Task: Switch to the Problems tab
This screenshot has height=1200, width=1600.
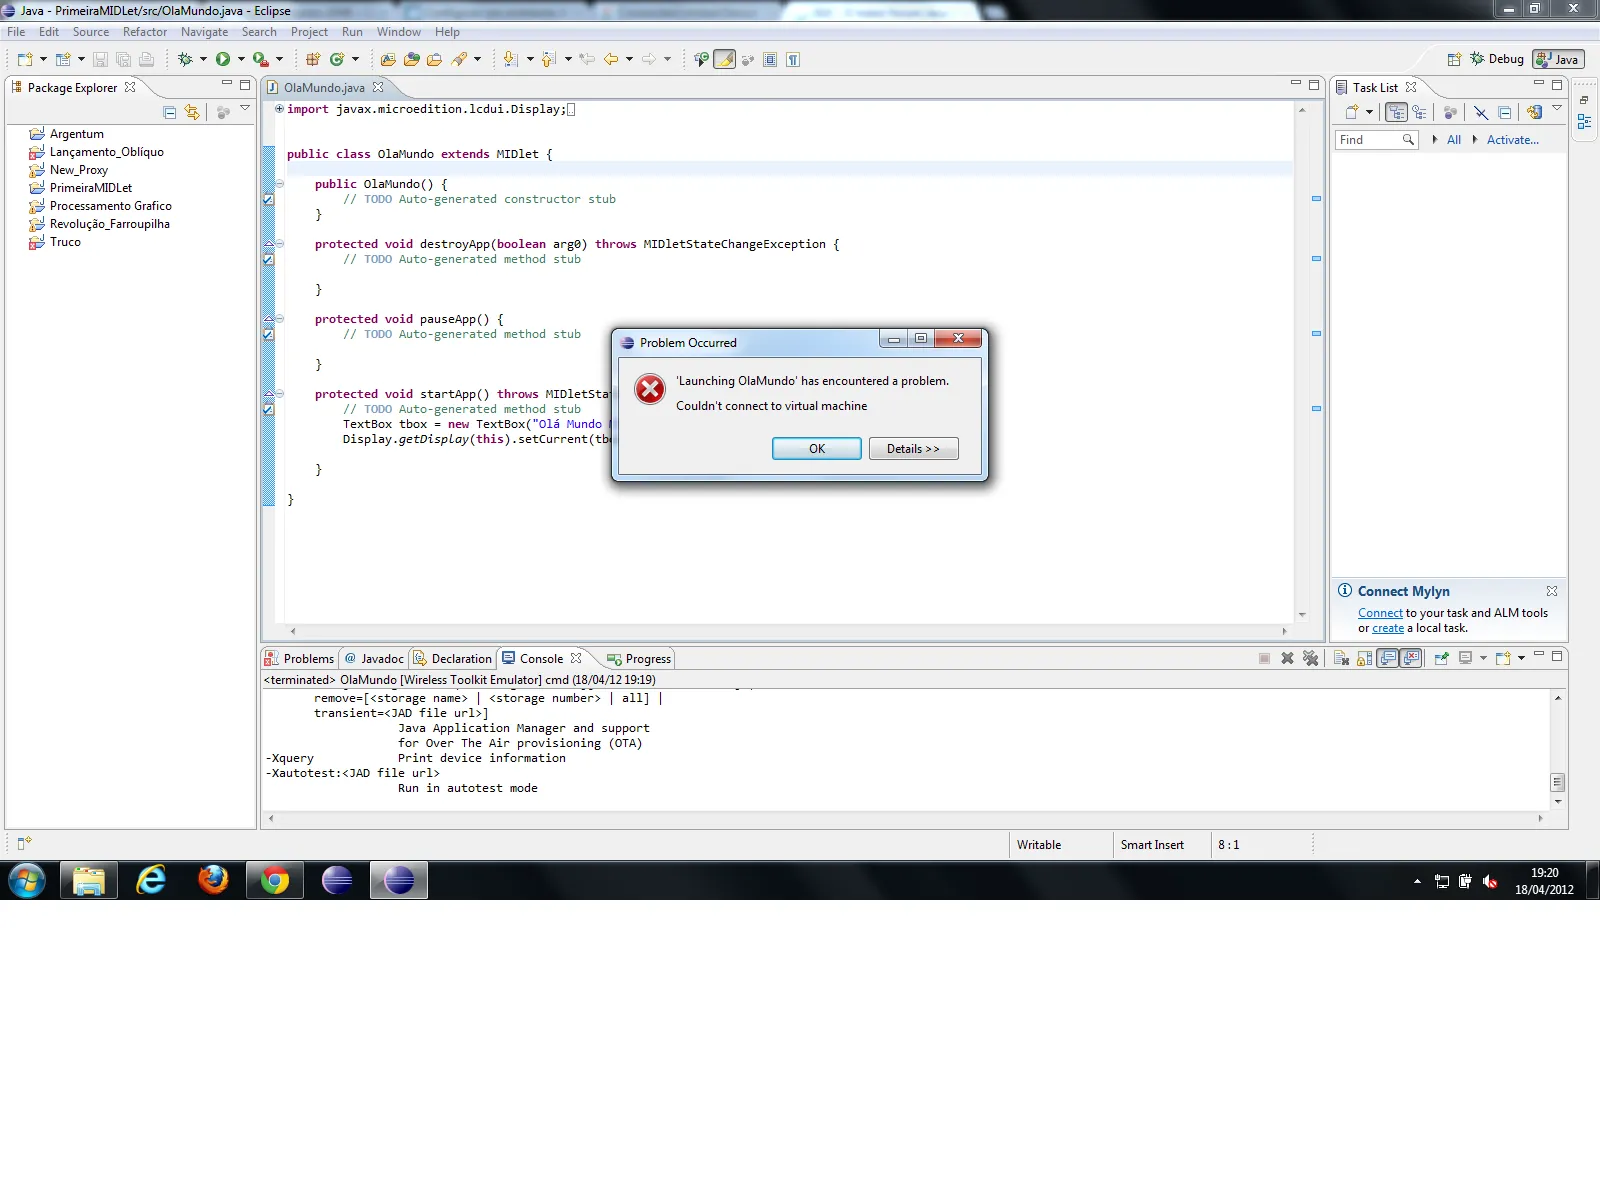Action: pyautogui.click(x=299, y=659)
